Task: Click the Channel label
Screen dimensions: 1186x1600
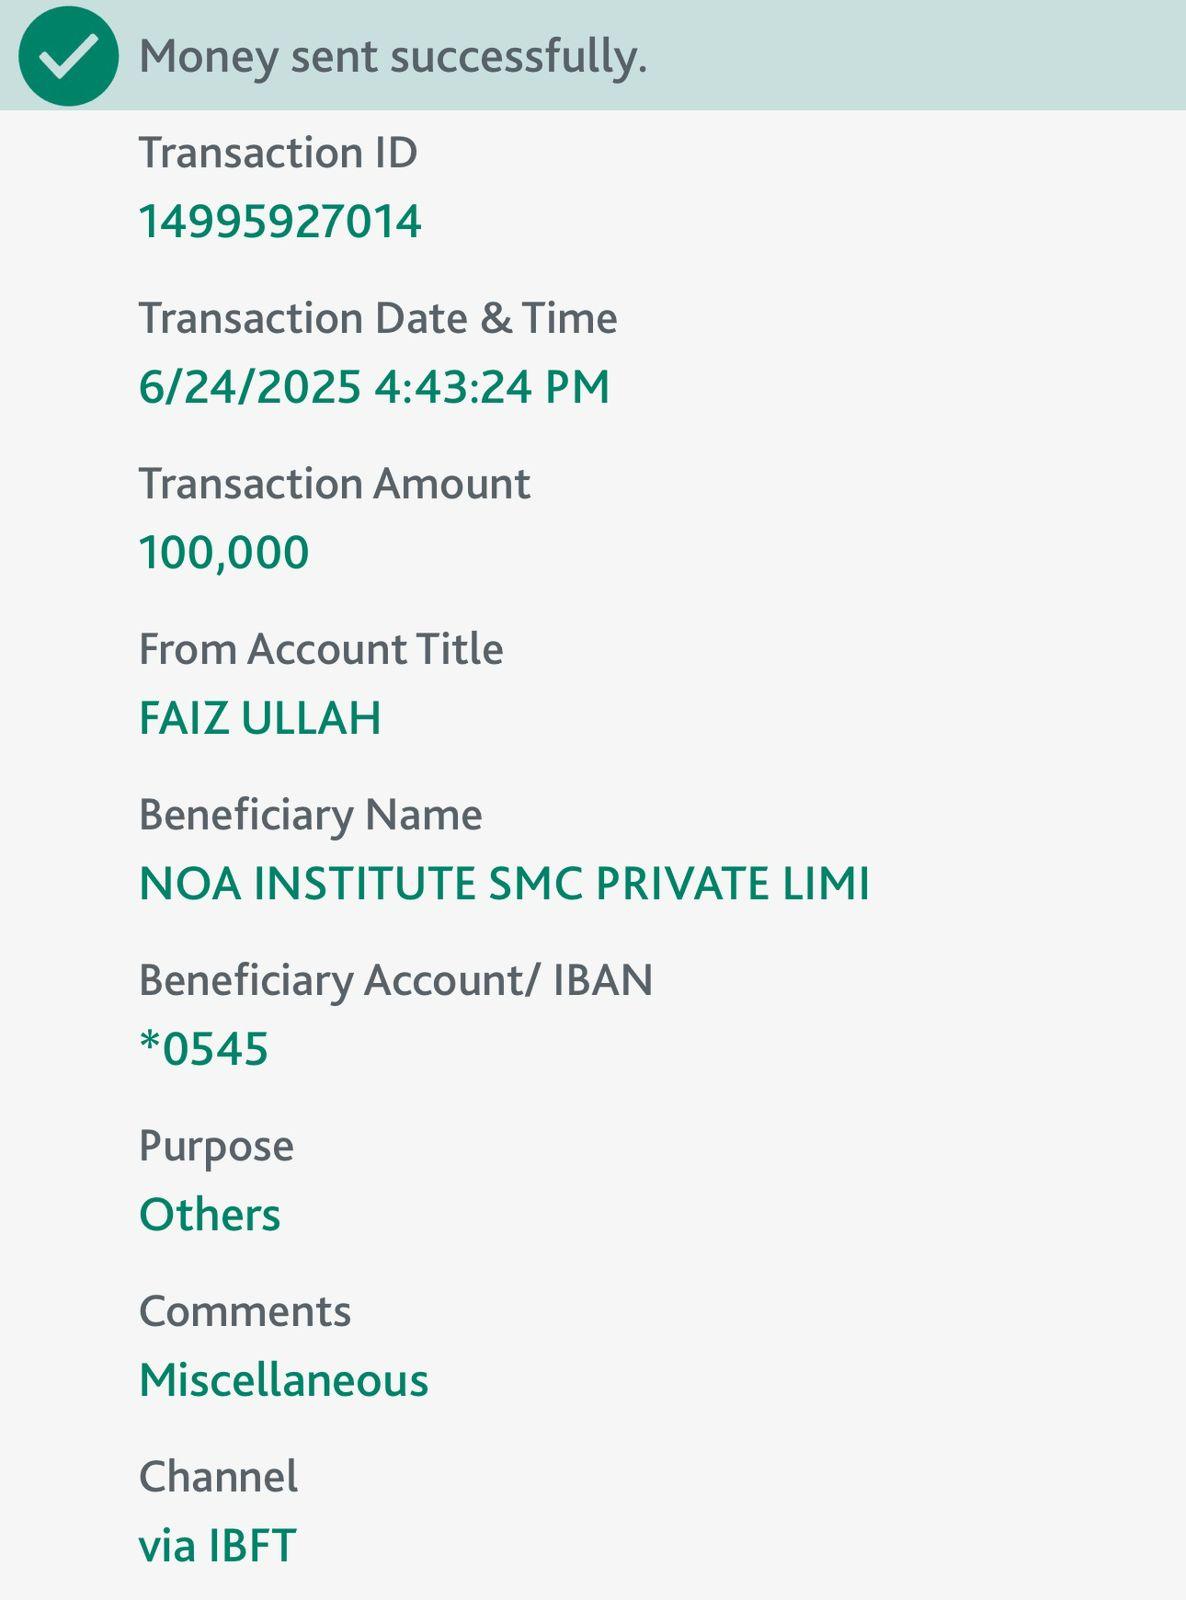Action: tap(218, 1477)
